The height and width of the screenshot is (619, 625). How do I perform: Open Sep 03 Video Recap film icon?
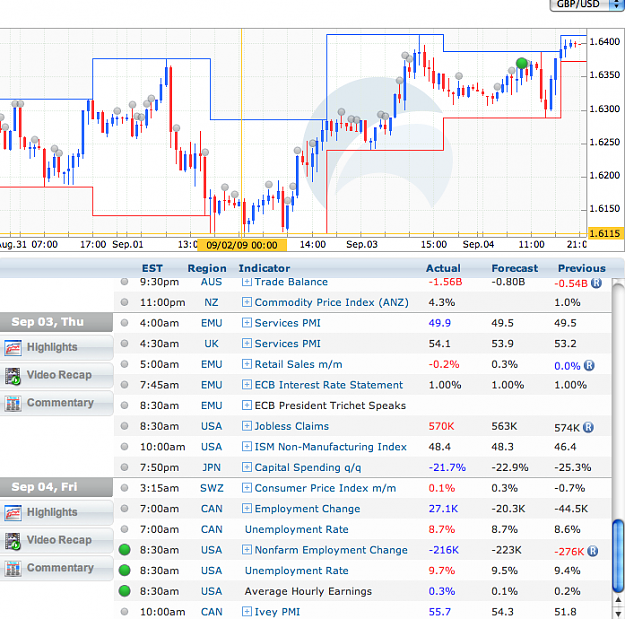(x=13, y=375)
